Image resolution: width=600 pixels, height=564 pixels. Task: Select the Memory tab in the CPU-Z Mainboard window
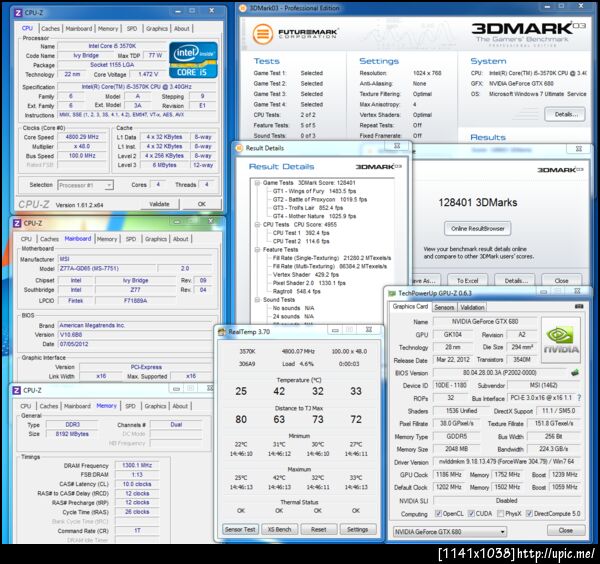coord(107,239)
